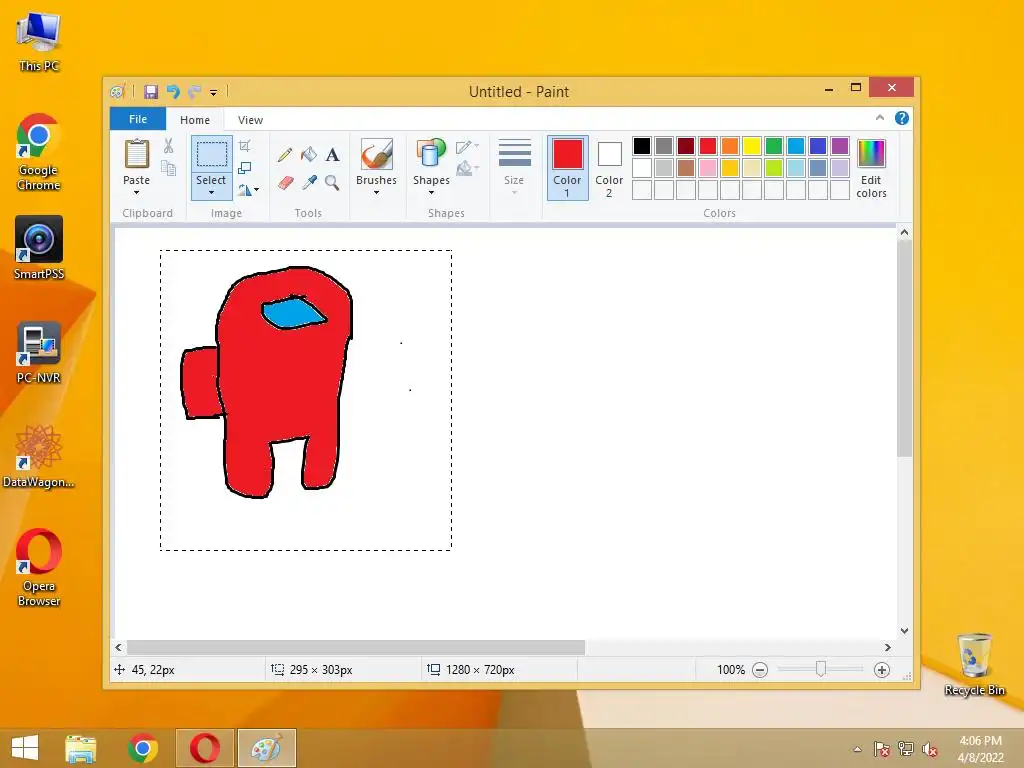1024x768 pixels.
Task: Open PC-NVR desktop shortcut
Action: point(39,352)
